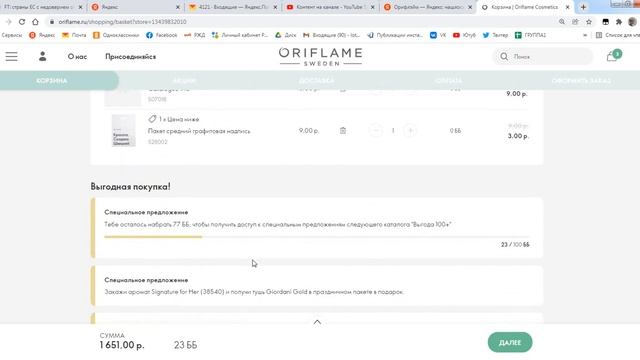Open the Яндекс bookmark

pos(42,35)
